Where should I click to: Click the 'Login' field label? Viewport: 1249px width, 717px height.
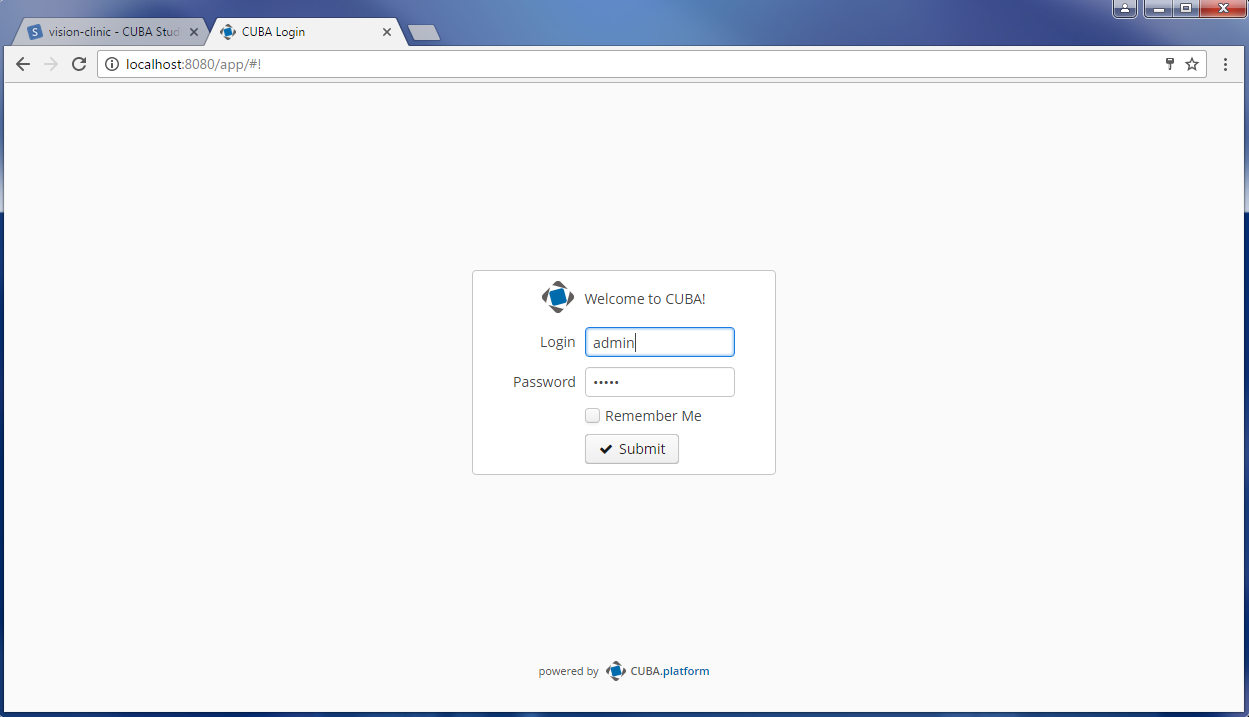[557, 342]
